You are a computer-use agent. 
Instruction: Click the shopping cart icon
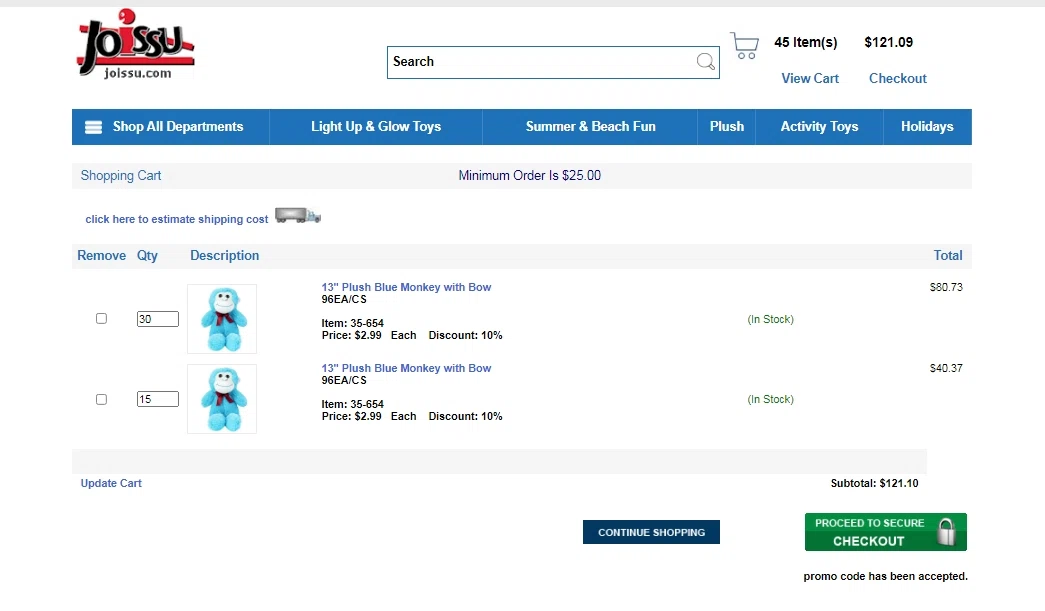(x=744, y=46)
